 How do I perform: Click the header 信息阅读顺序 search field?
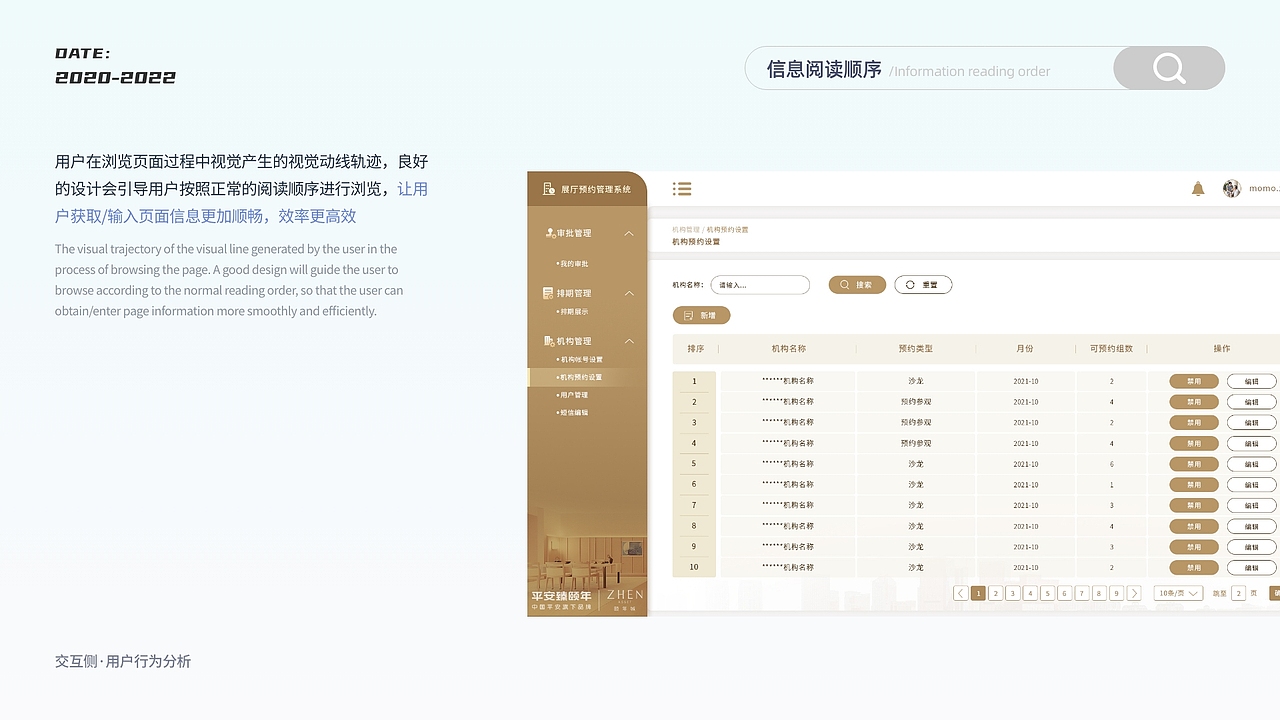coord(930,68)
